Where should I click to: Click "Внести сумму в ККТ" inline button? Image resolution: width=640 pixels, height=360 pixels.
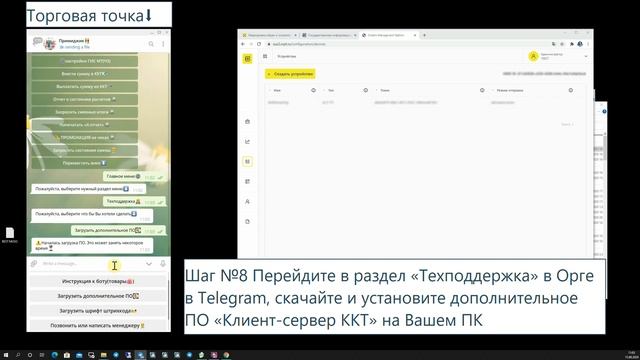pos(84,74)
